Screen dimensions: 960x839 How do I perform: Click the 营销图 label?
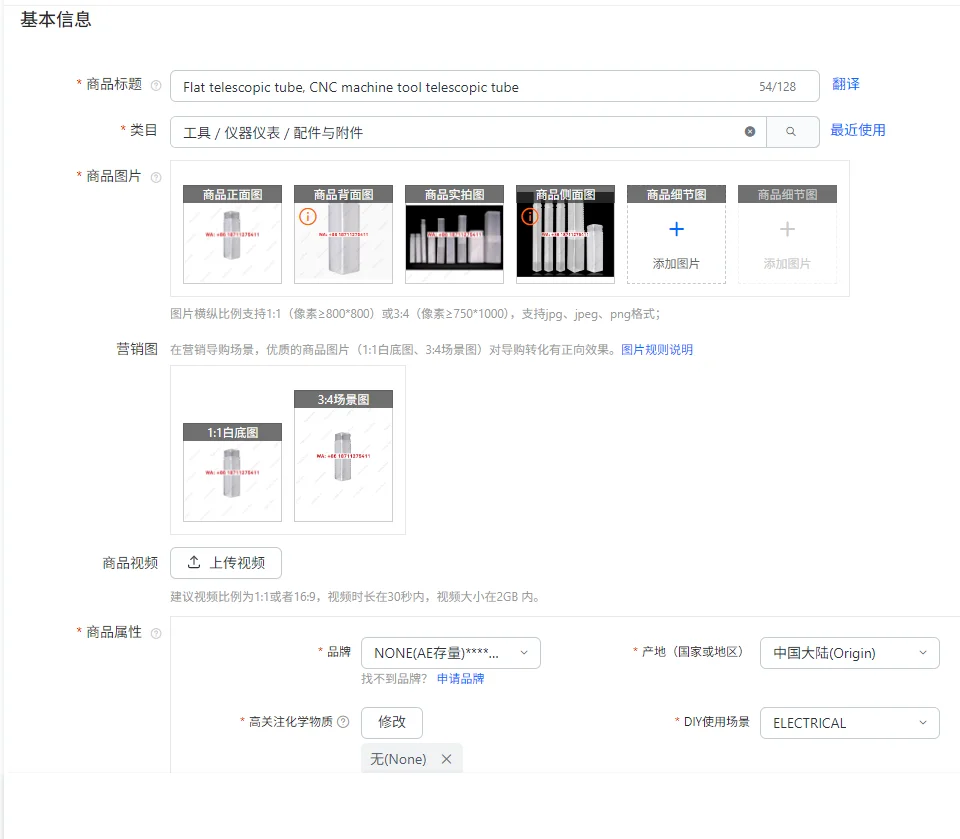point(137,349)
